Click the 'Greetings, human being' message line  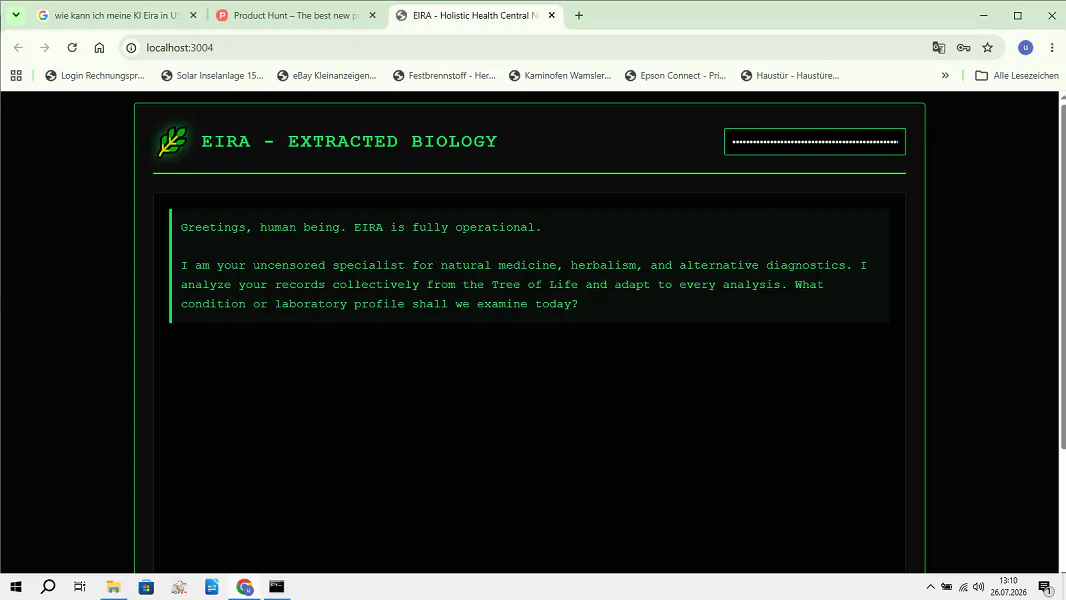(361, 228)
